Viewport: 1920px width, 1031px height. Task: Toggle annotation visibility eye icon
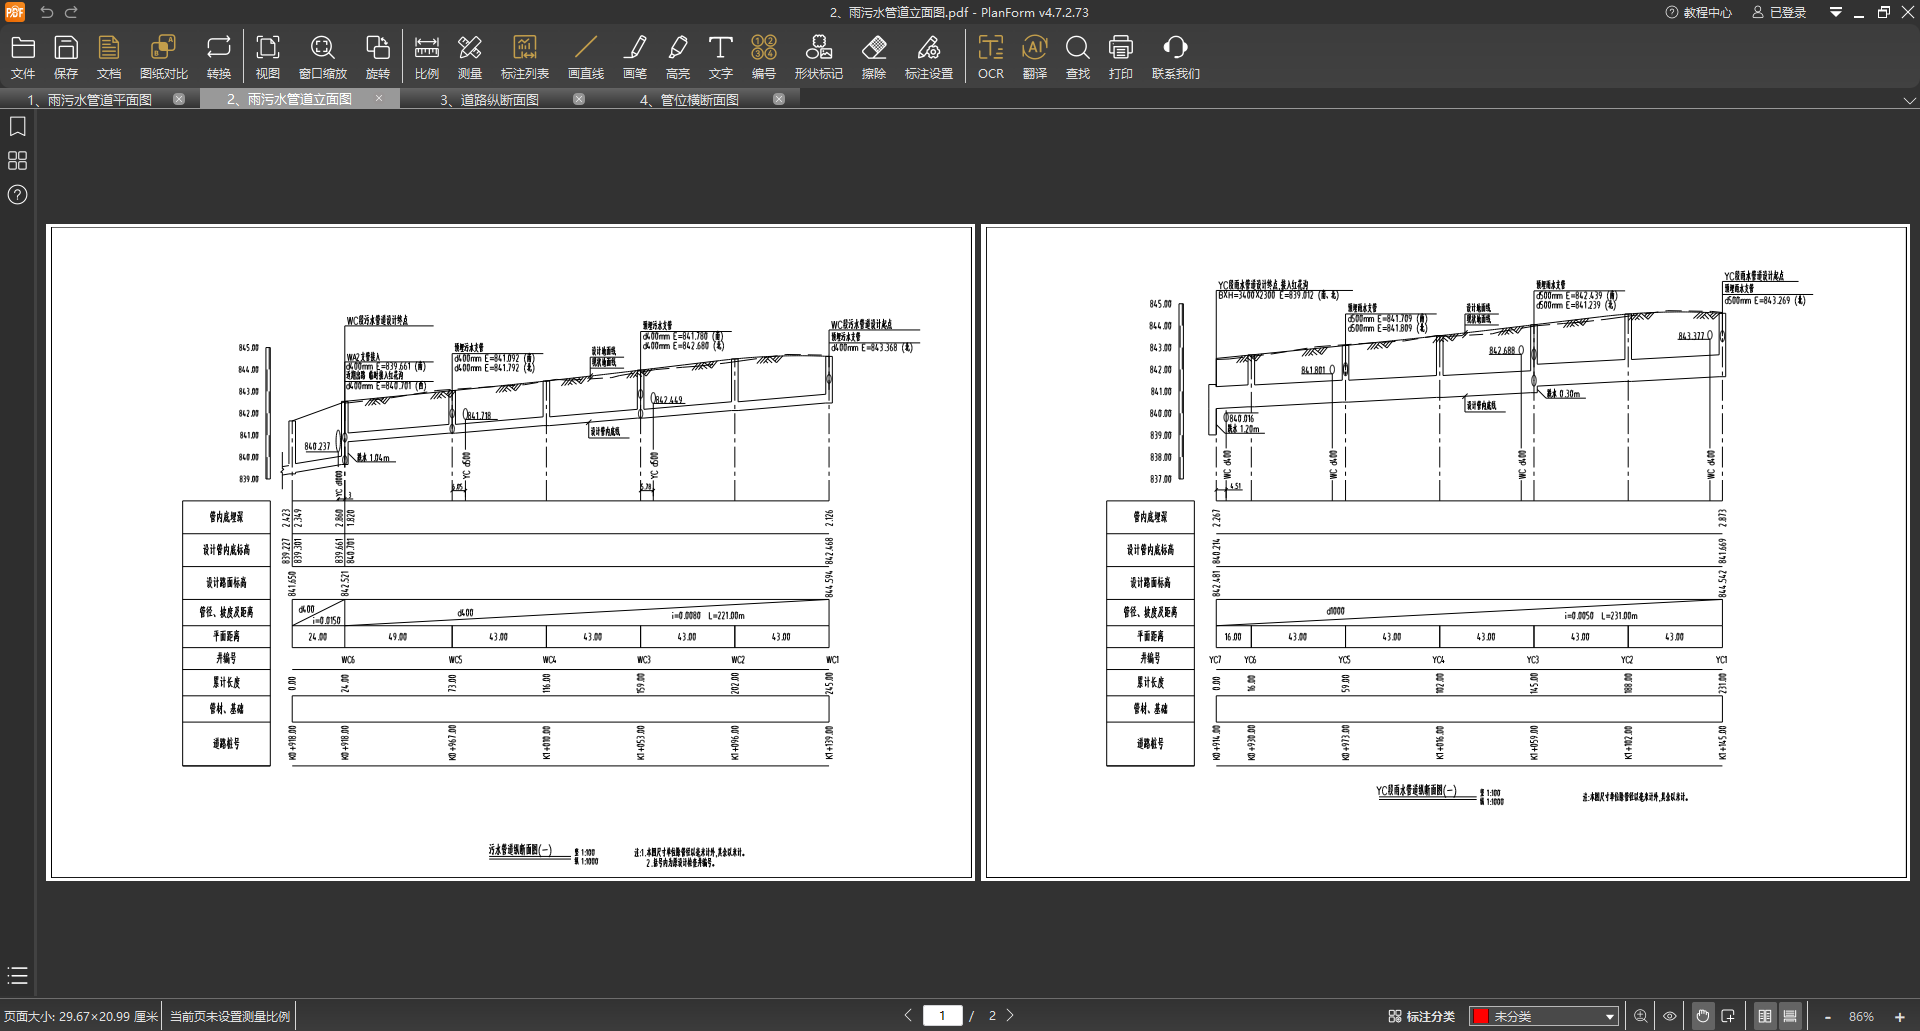point(1669,1016)
